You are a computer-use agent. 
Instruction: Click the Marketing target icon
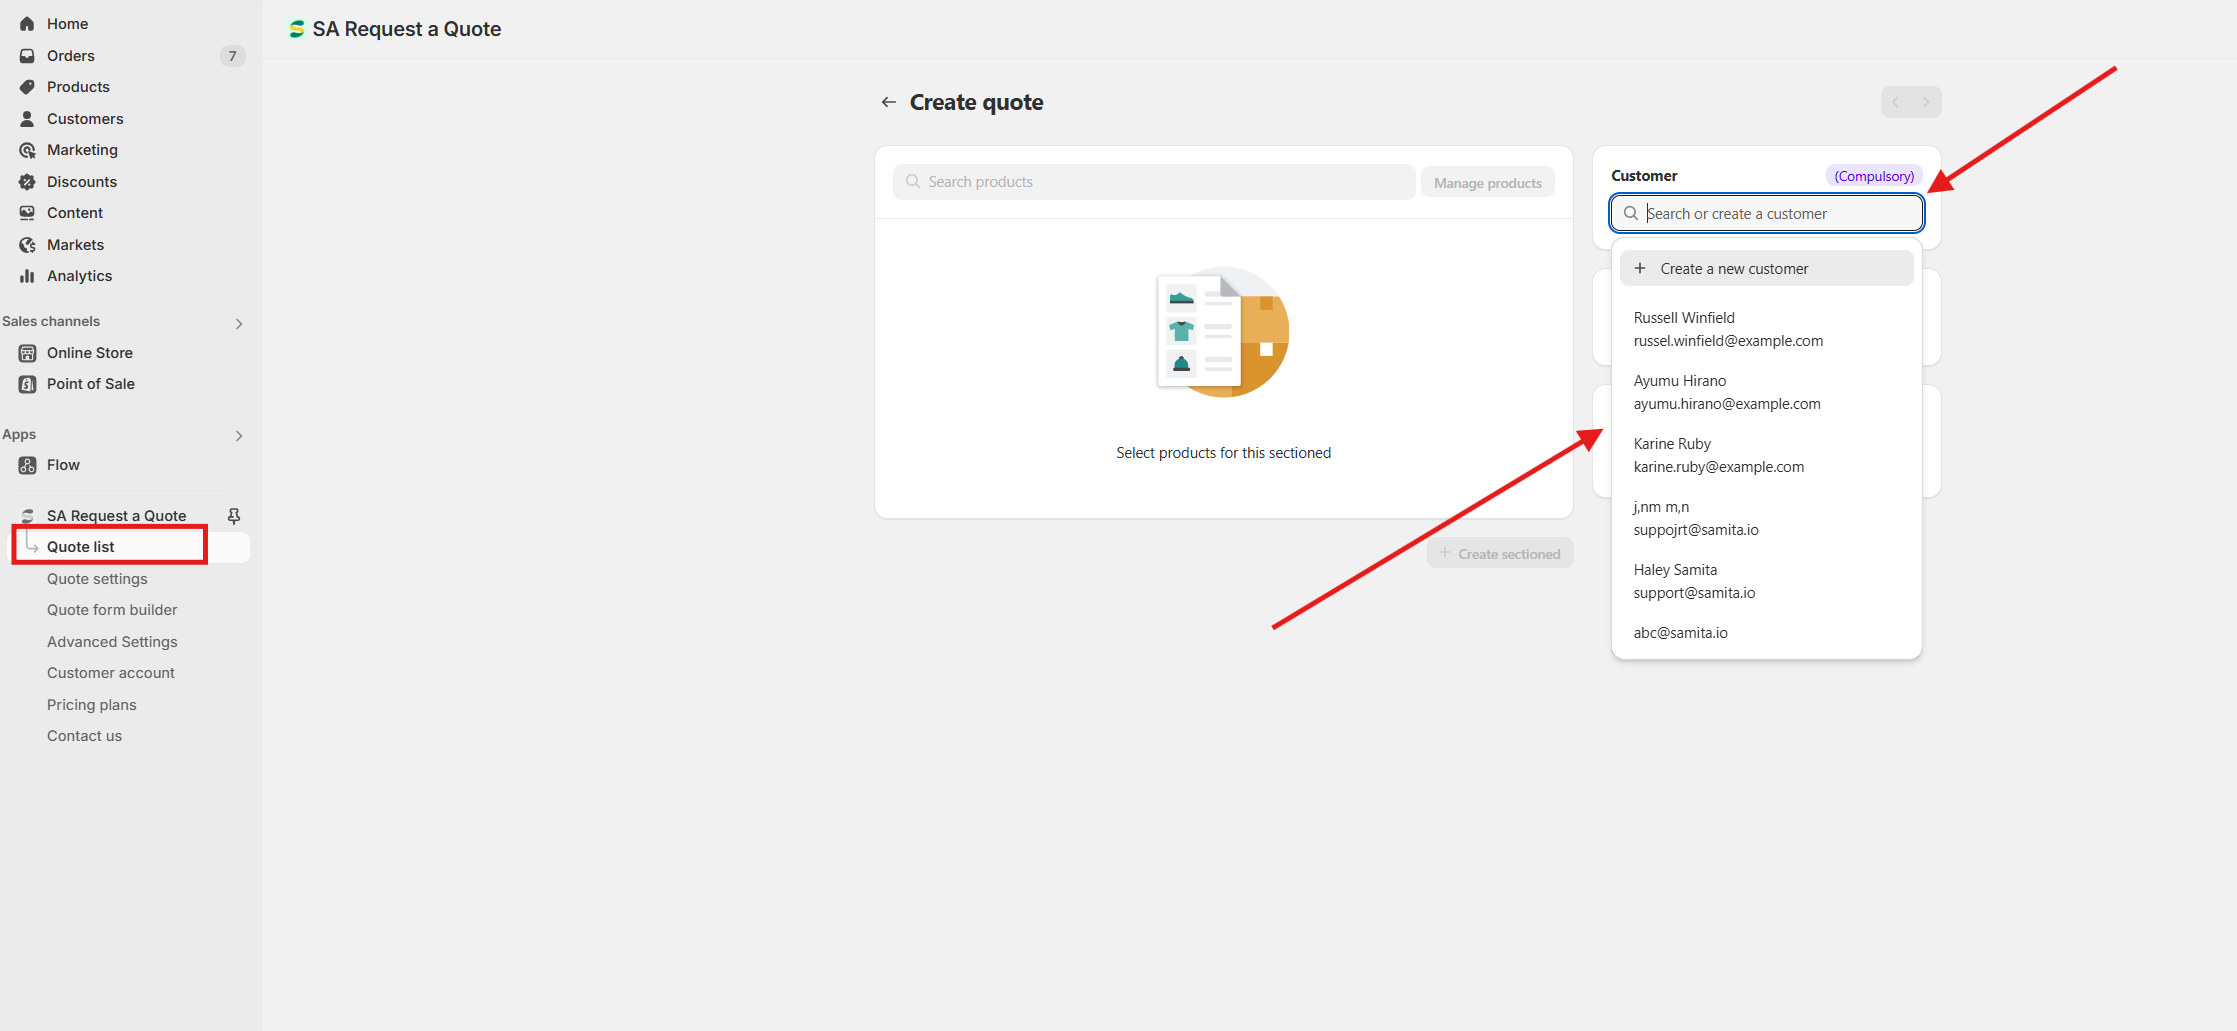point(27,150)
